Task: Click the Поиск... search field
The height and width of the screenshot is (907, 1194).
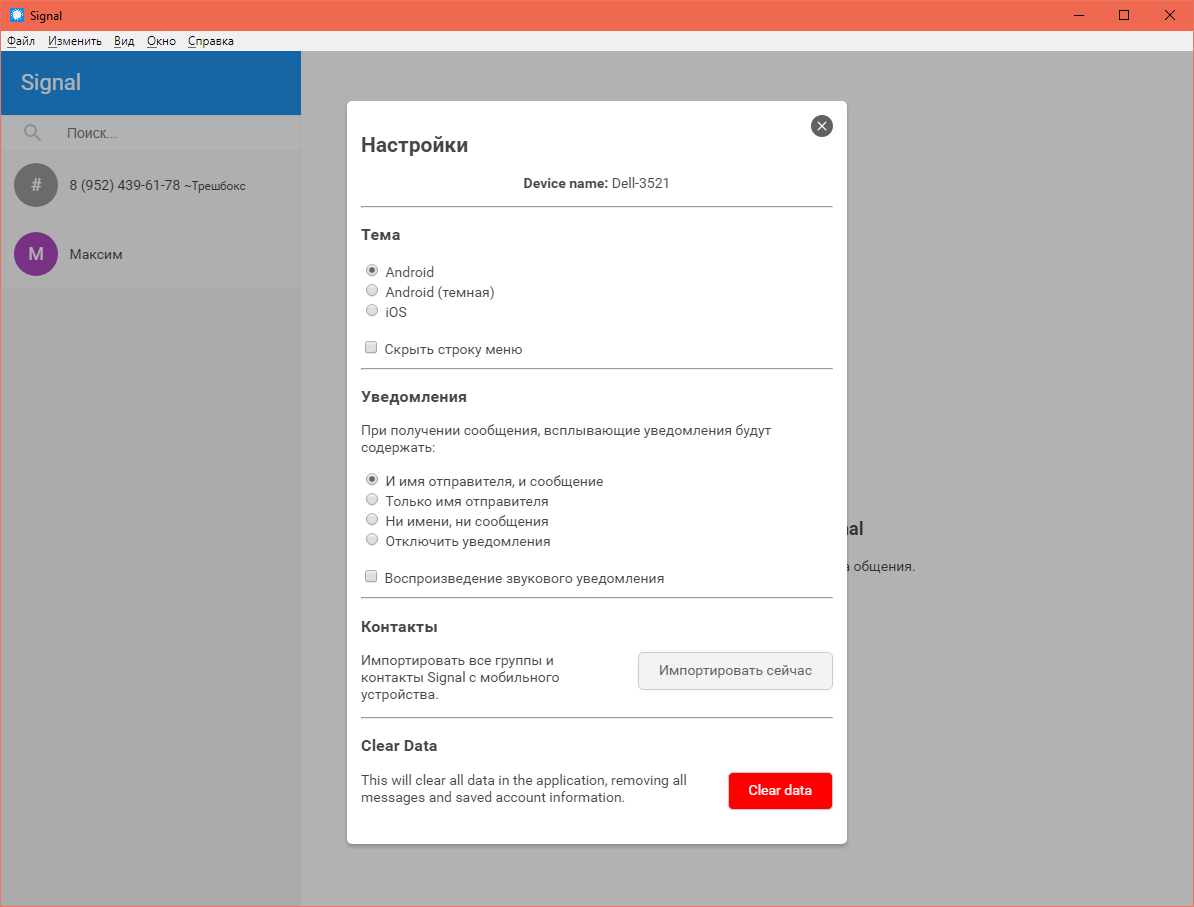Action: point(151,133)
